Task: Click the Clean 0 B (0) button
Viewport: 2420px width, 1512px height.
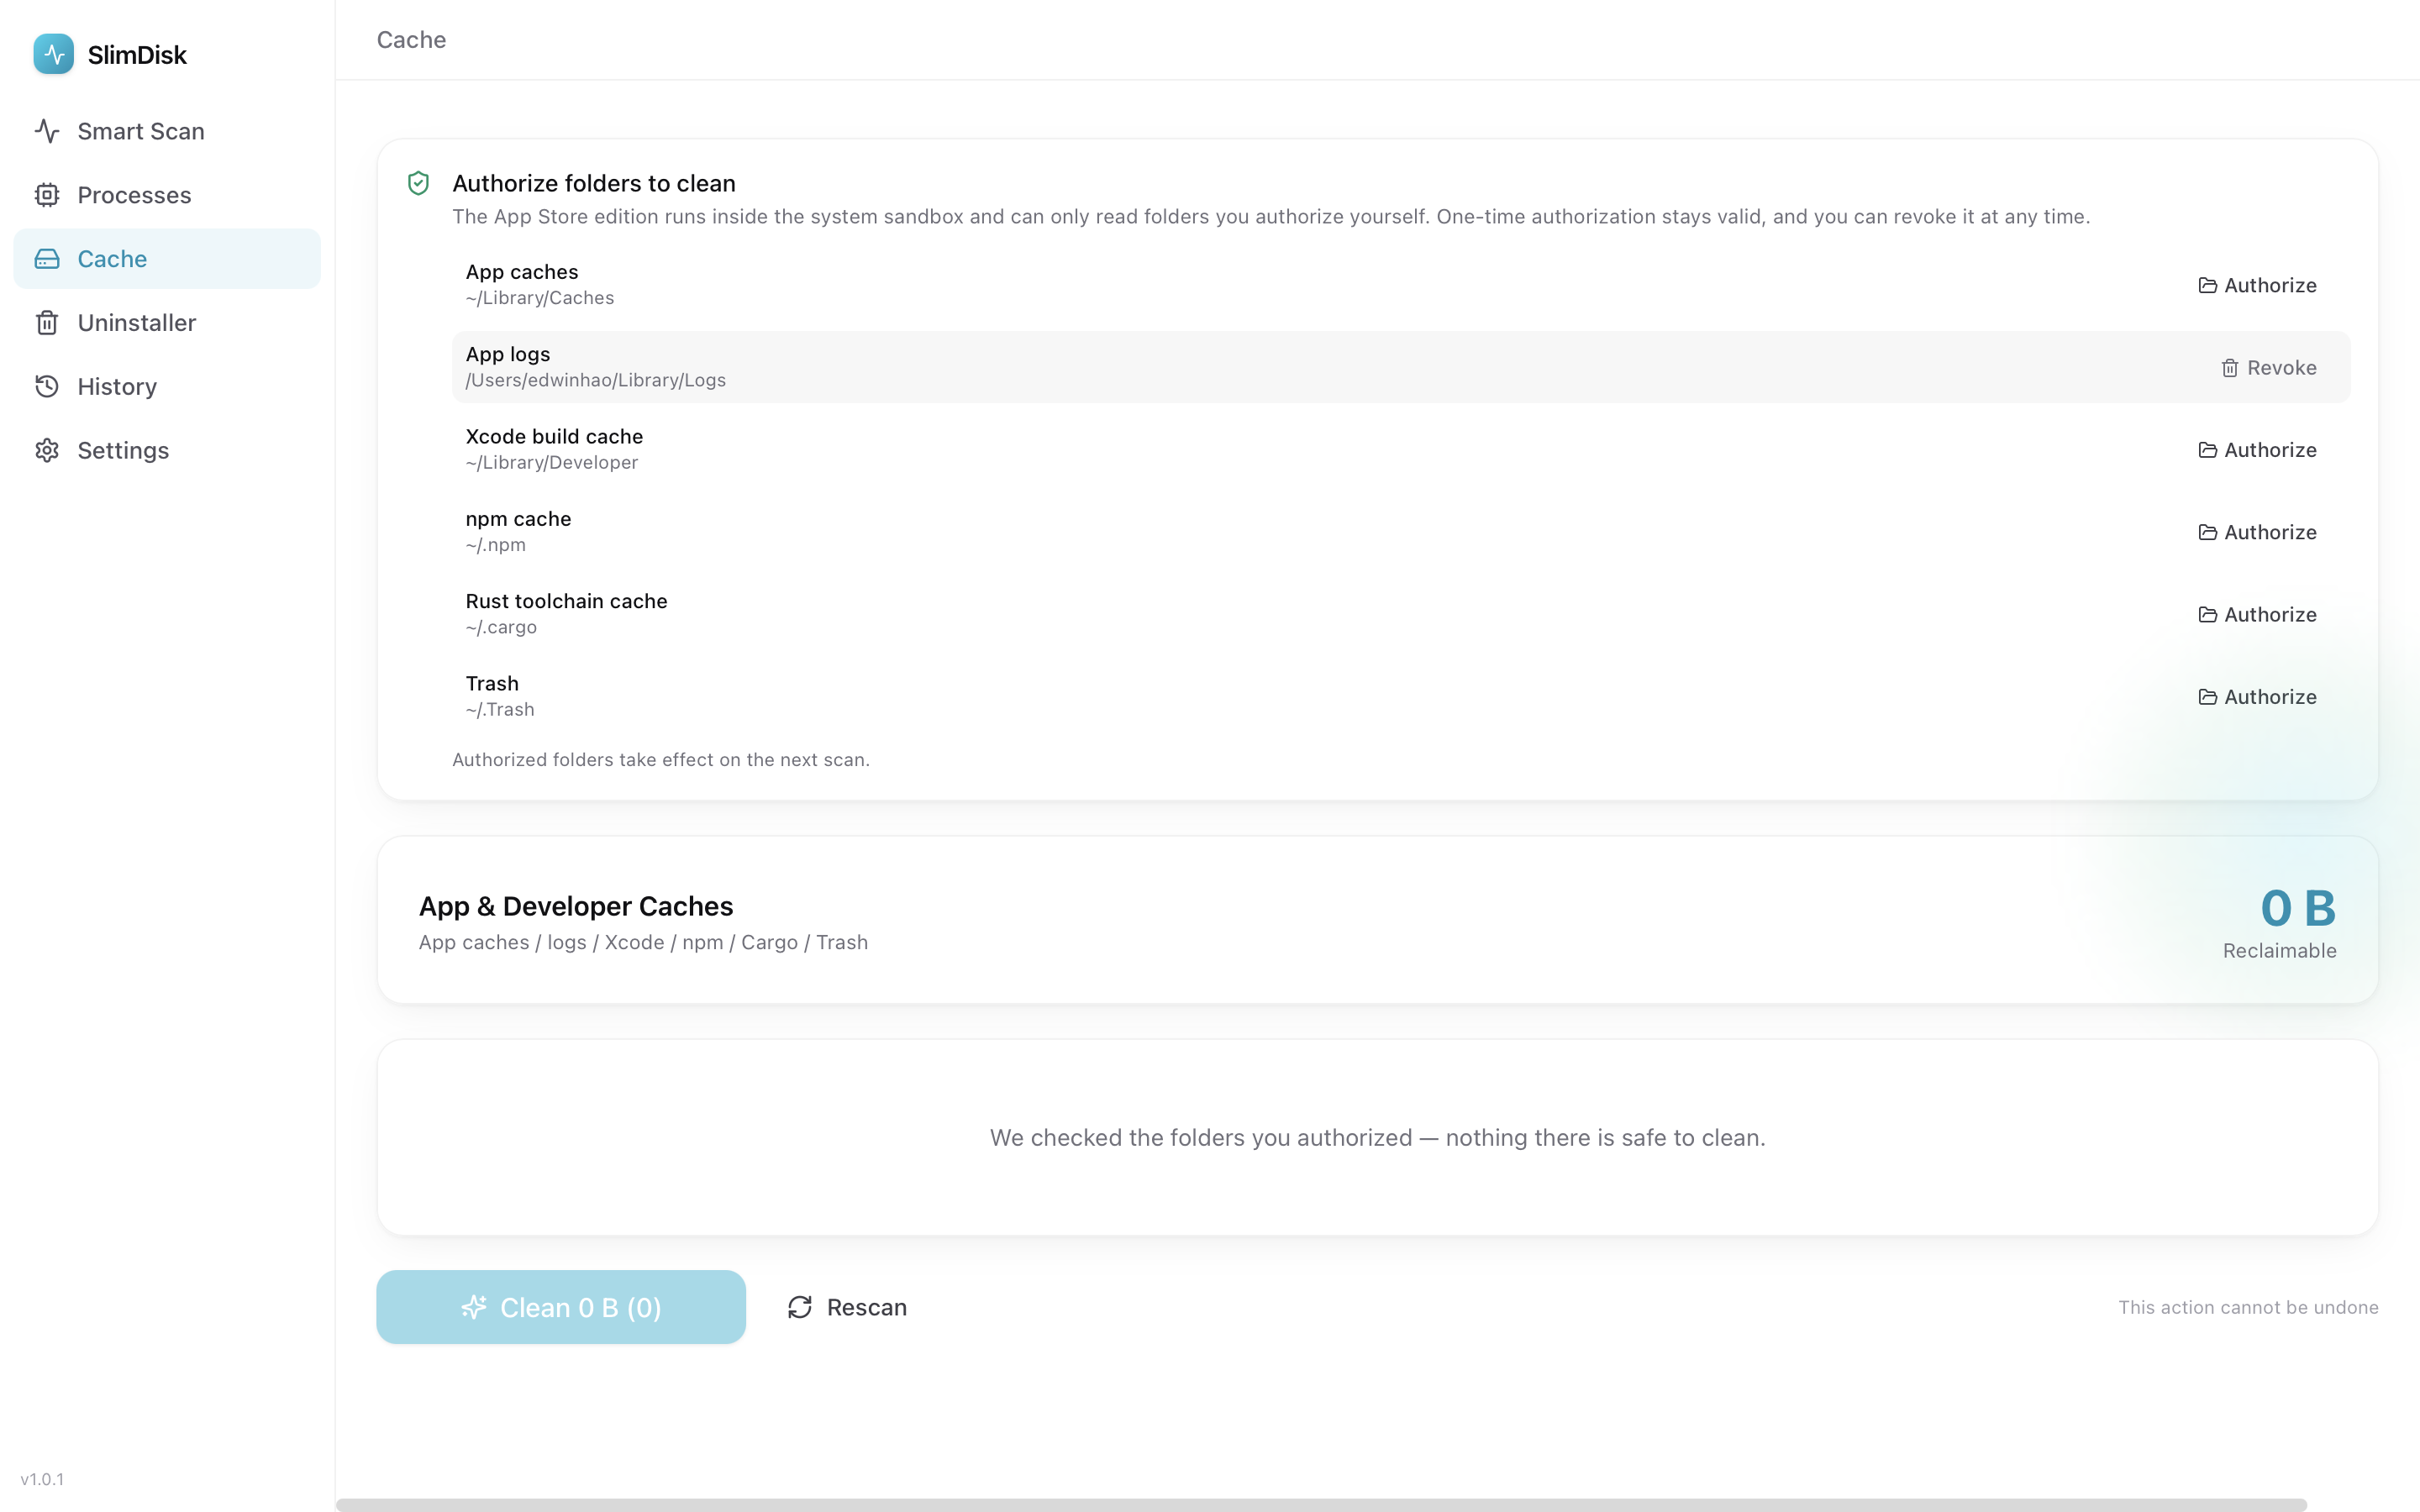Action: (561, 1307)
